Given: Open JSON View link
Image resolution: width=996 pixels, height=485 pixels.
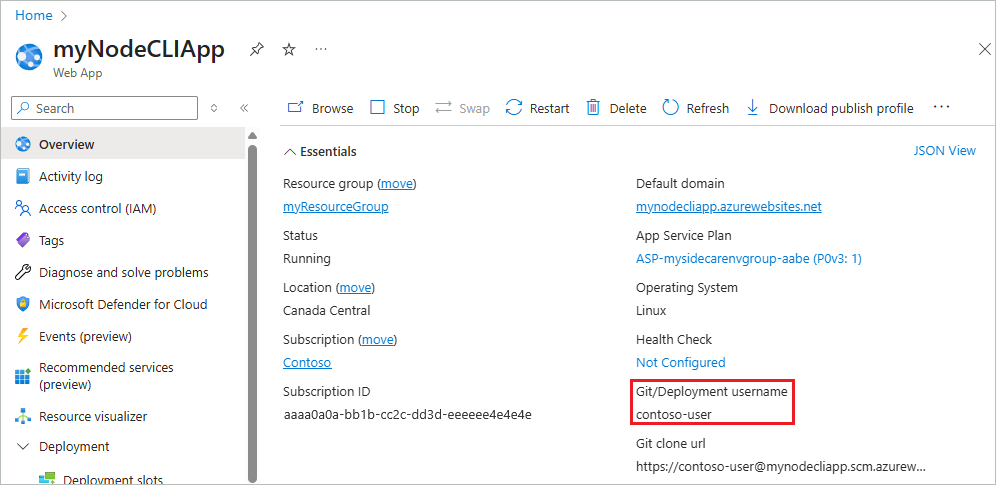Looking at the screenshot, I should point(945,150).
